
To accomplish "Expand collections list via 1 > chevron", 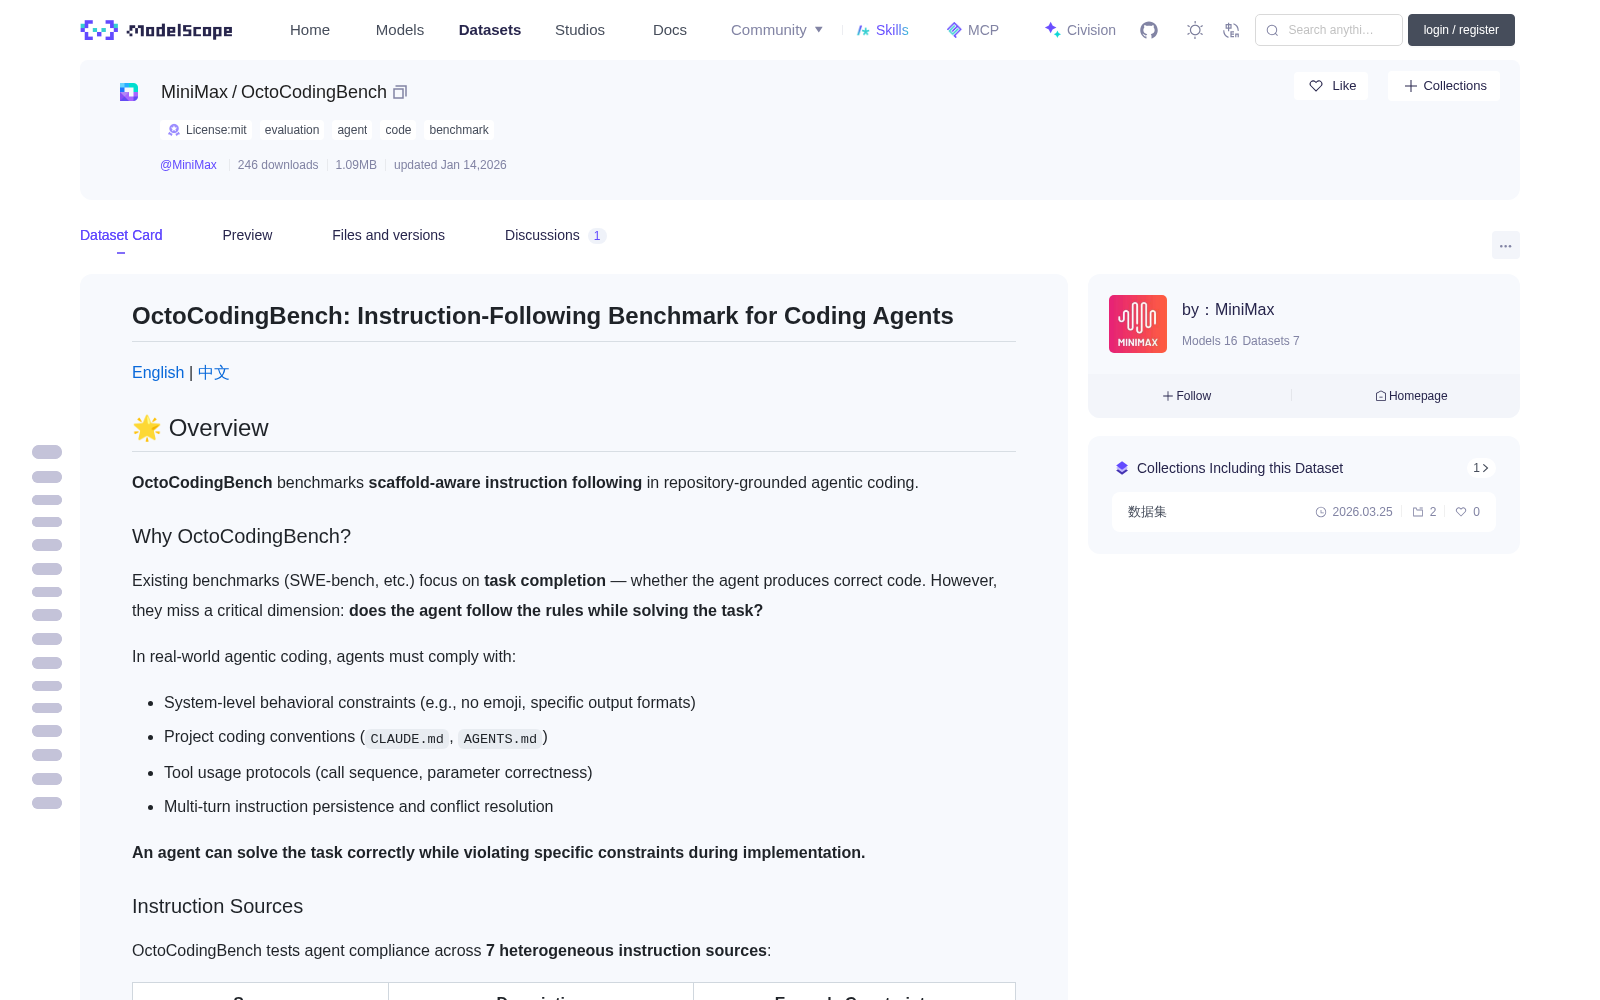I will [x=1481, y=468].
